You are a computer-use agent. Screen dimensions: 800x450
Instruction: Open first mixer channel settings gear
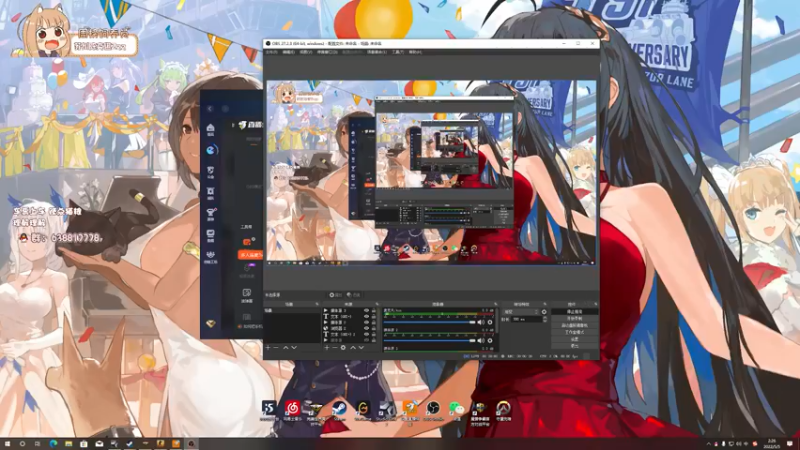490,322
